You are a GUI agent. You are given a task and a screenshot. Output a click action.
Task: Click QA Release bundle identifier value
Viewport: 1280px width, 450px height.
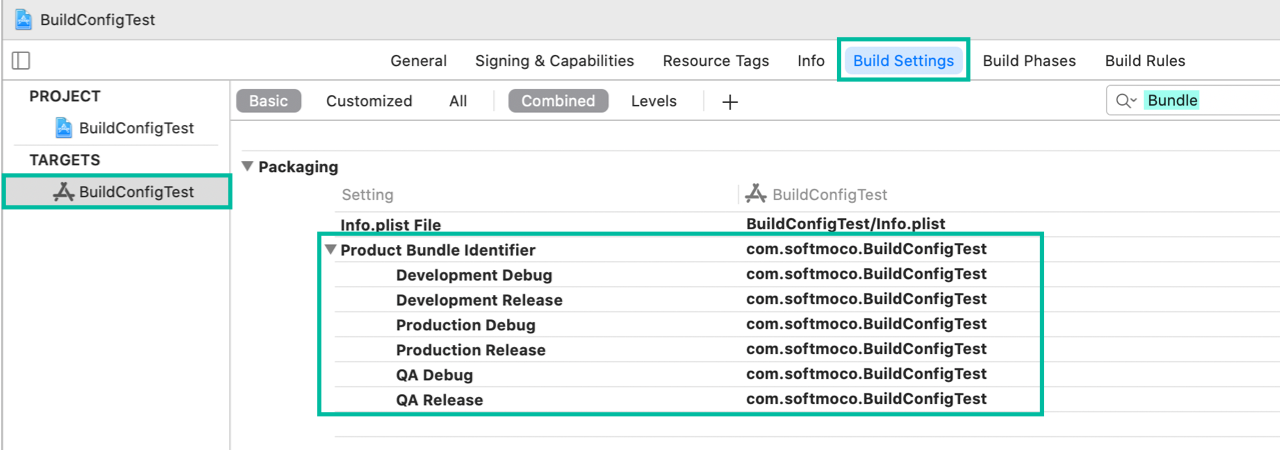tap(866, 399)
